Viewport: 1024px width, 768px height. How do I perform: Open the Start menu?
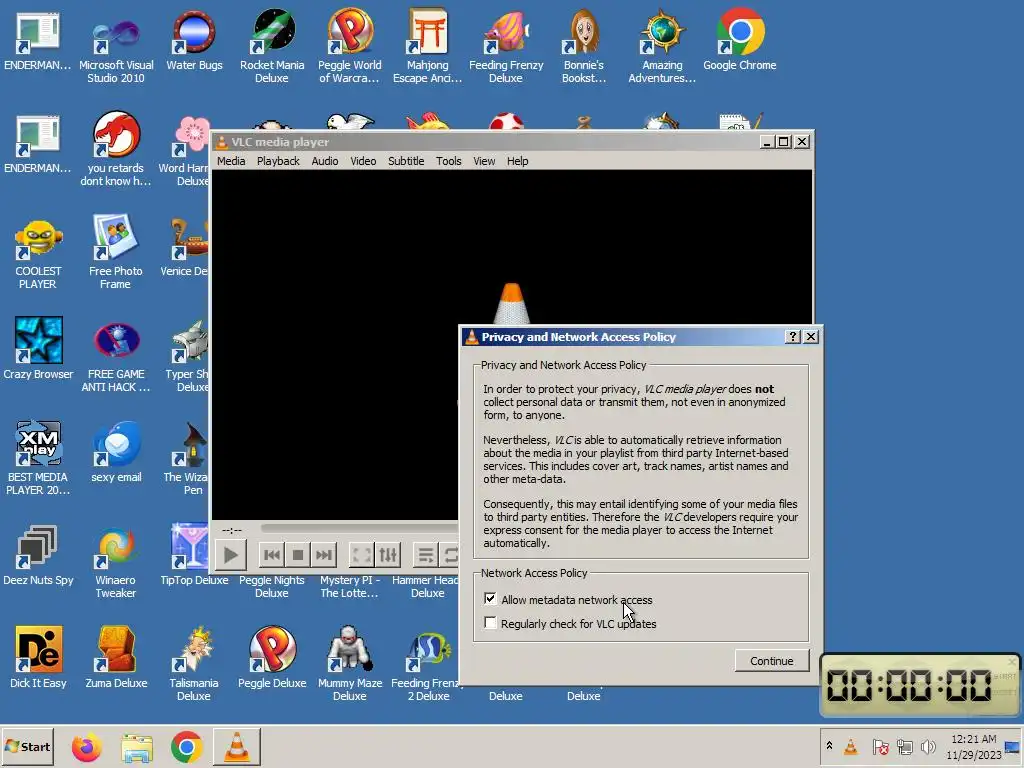[x=28, y=746]
